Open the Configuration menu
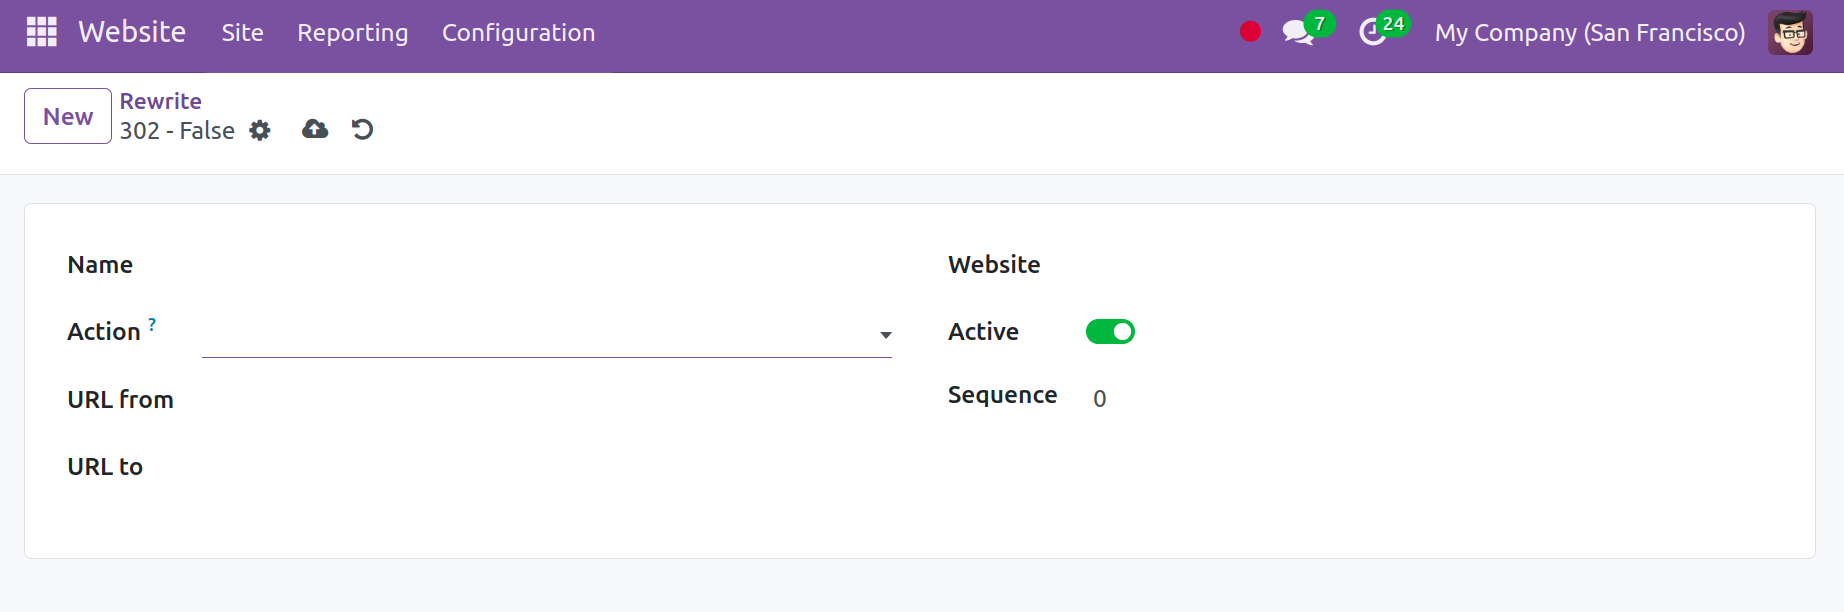Image resolution: width=1844 pixels, height=612 pixels. [518, 32]
